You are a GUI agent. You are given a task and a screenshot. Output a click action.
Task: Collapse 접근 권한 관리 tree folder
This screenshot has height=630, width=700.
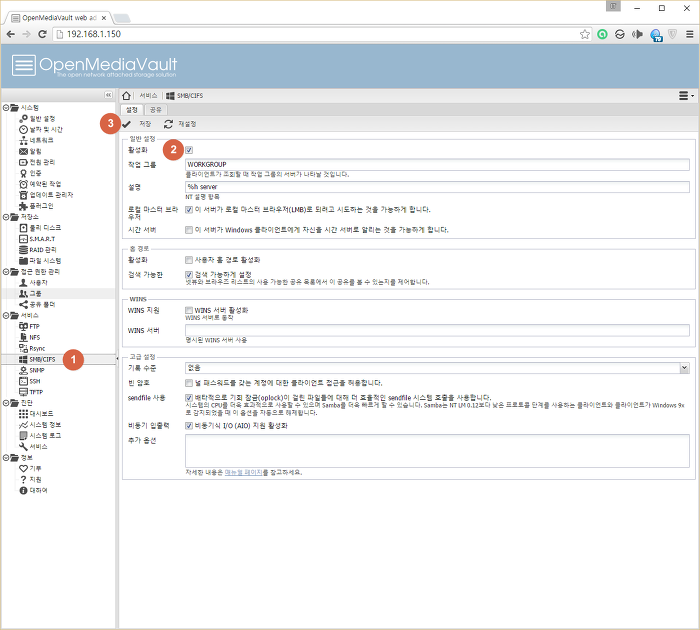click(x=6, y=271)
